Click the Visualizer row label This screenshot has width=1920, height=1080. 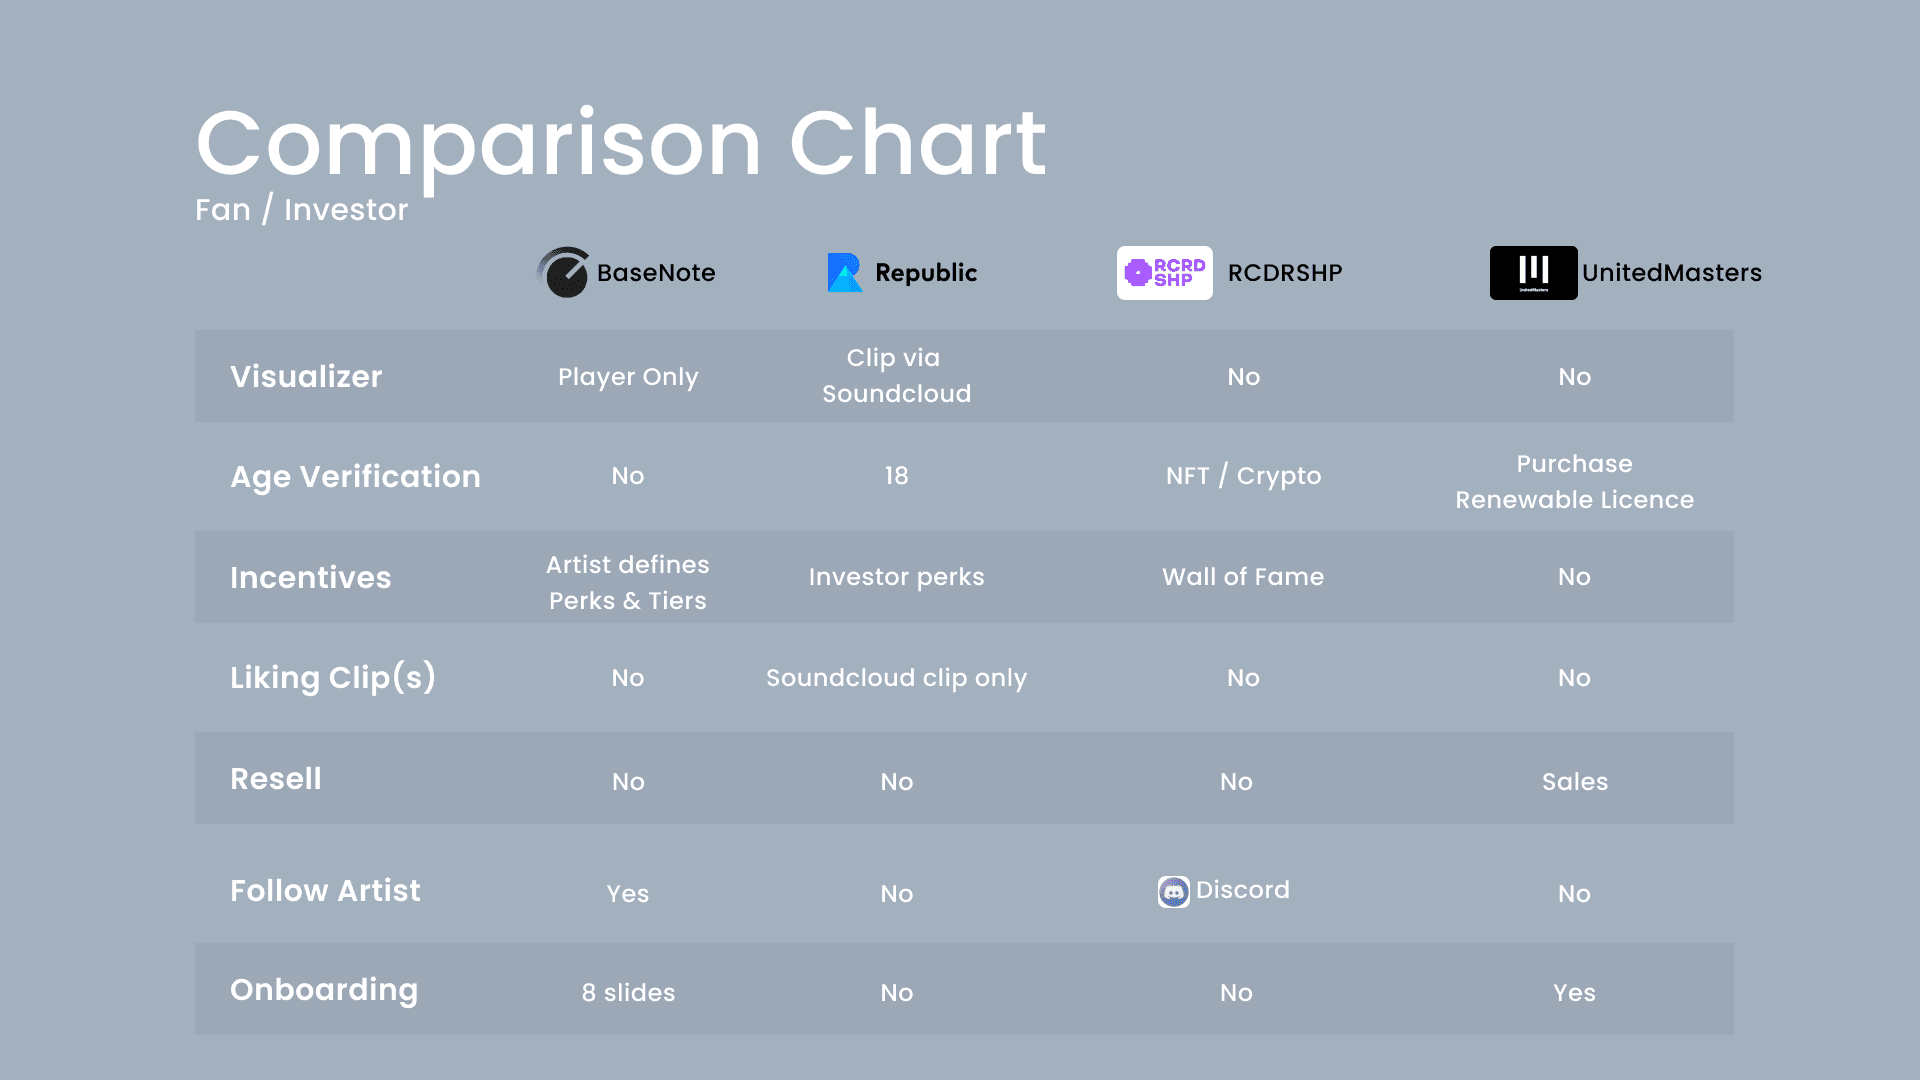click(x=306, y=377)
